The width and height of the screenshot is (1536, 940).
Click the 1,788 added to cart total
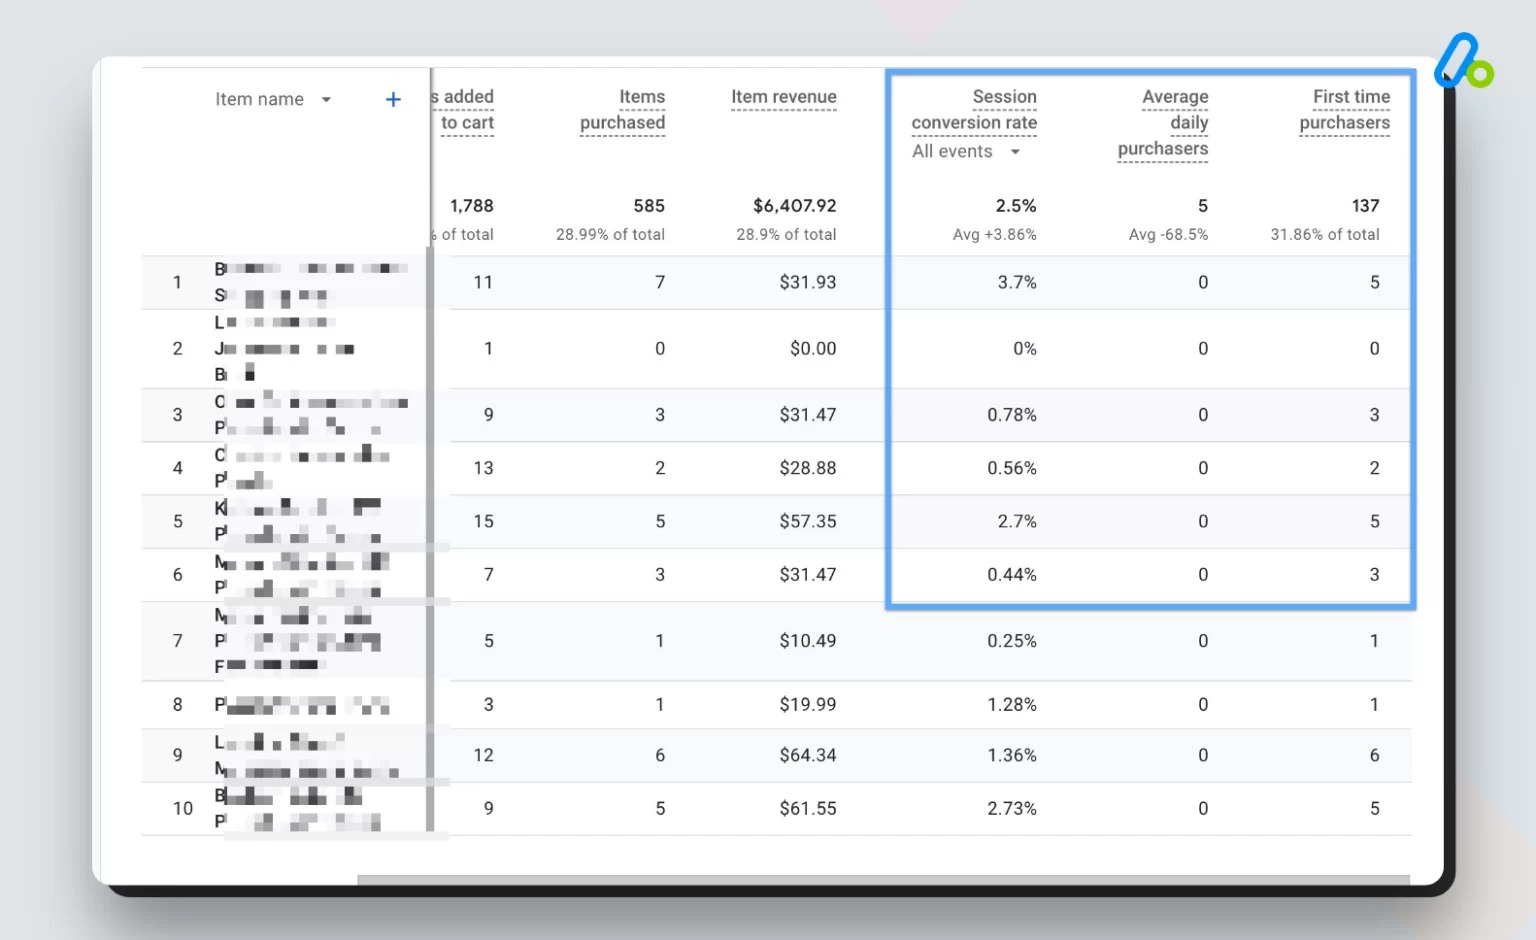point(472,206)
